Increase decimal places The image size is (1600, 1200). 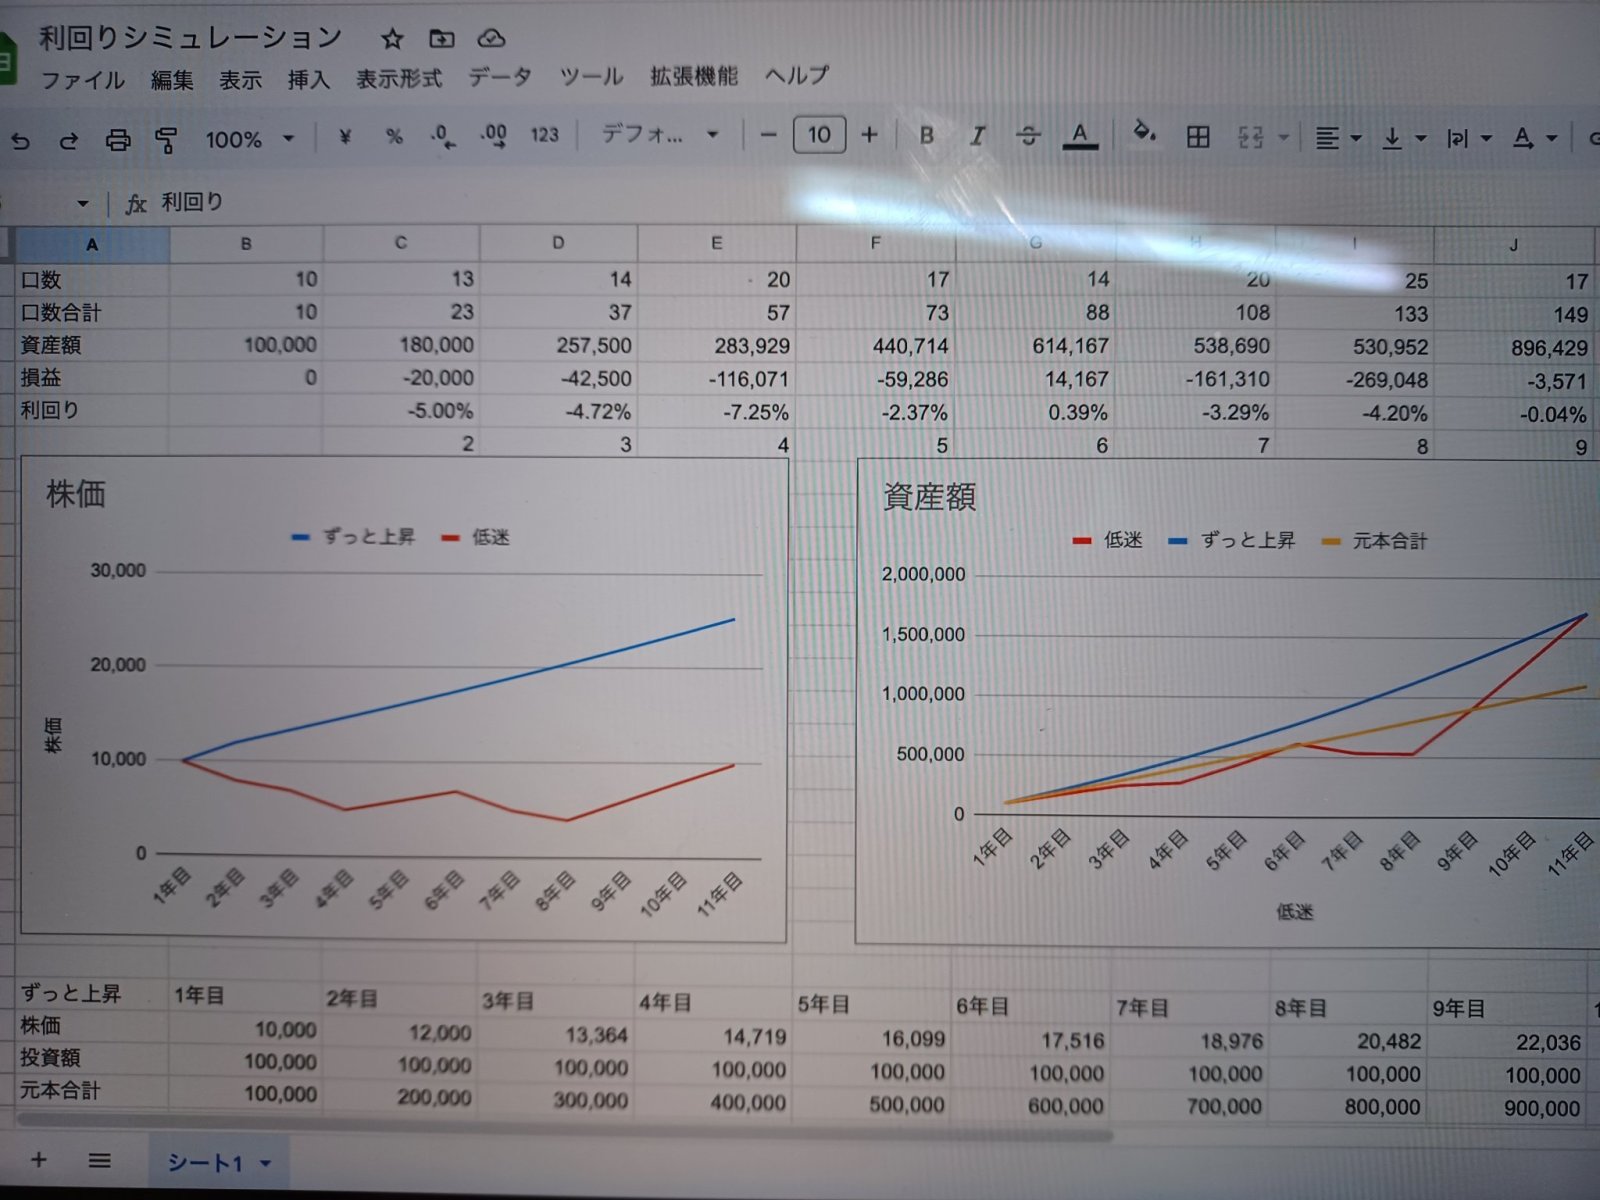click(x=493, y=136)
